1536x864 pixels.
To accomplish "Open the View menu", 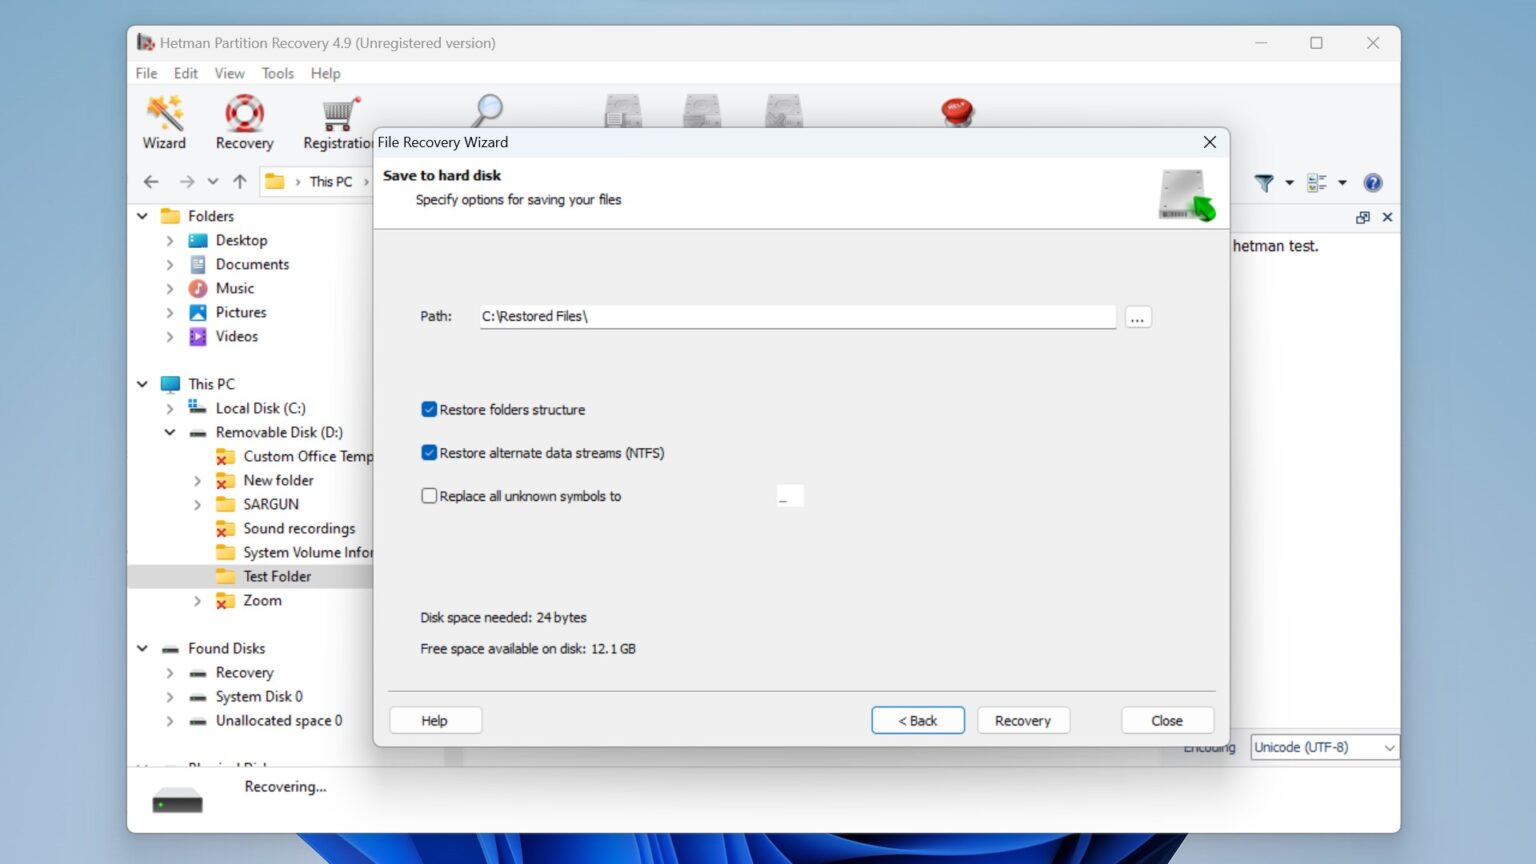I will click(229, 73).
